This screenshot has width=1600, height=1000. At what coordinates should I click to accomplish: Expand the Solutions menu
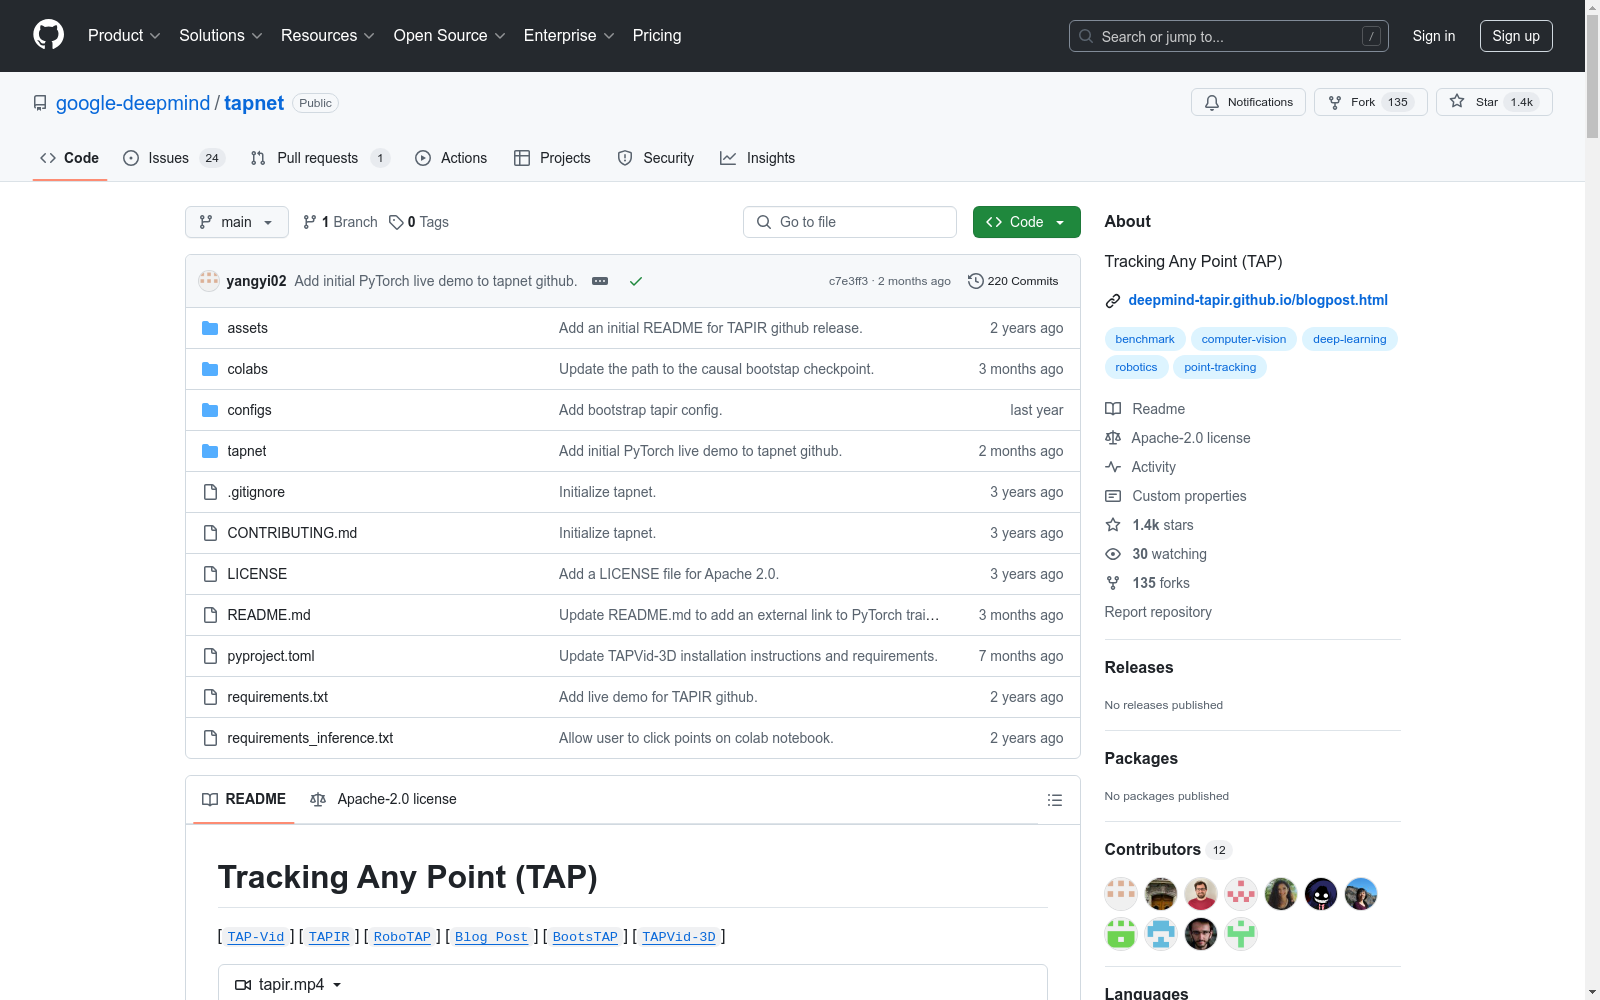[x=221, y=36]
